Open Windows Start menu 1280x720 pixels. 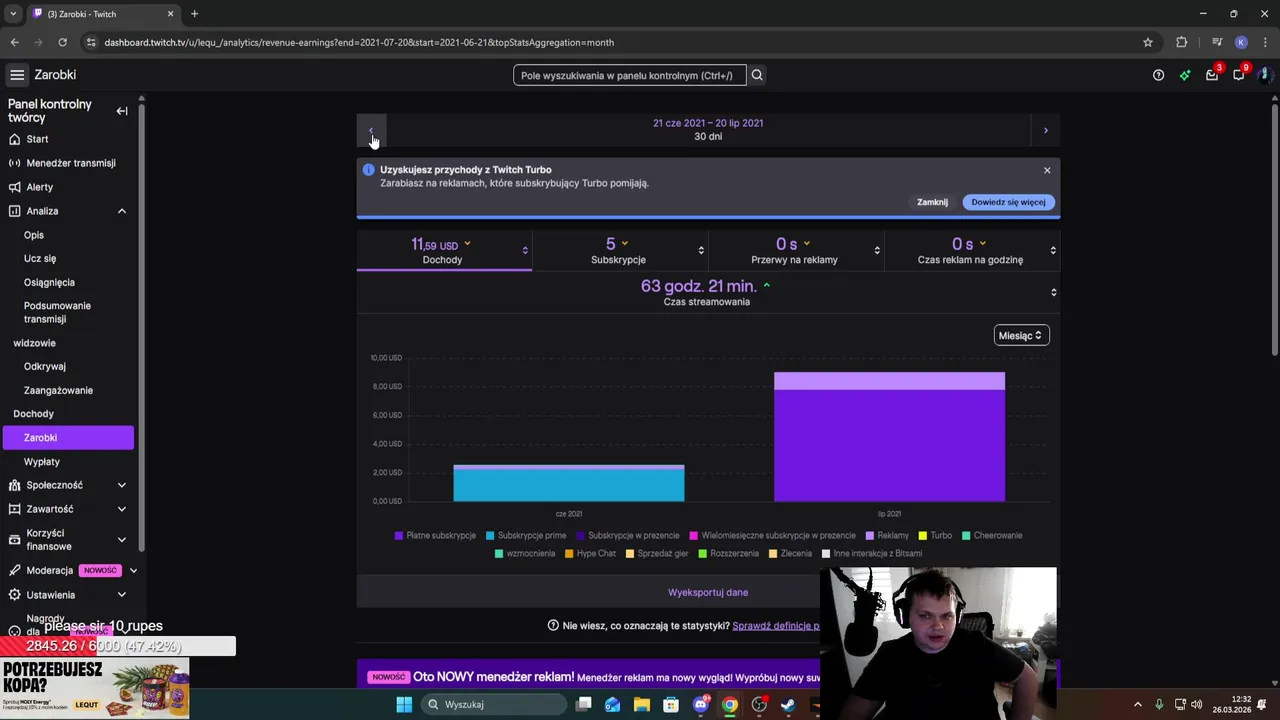click(404, 704)
